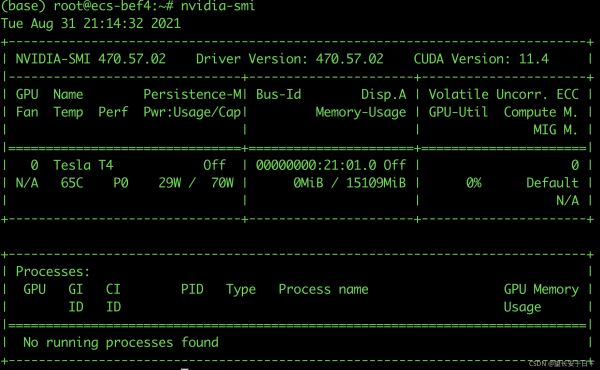600x370 pixels.
Task: Click the 65C temperature reading
Action: (72, 183)
